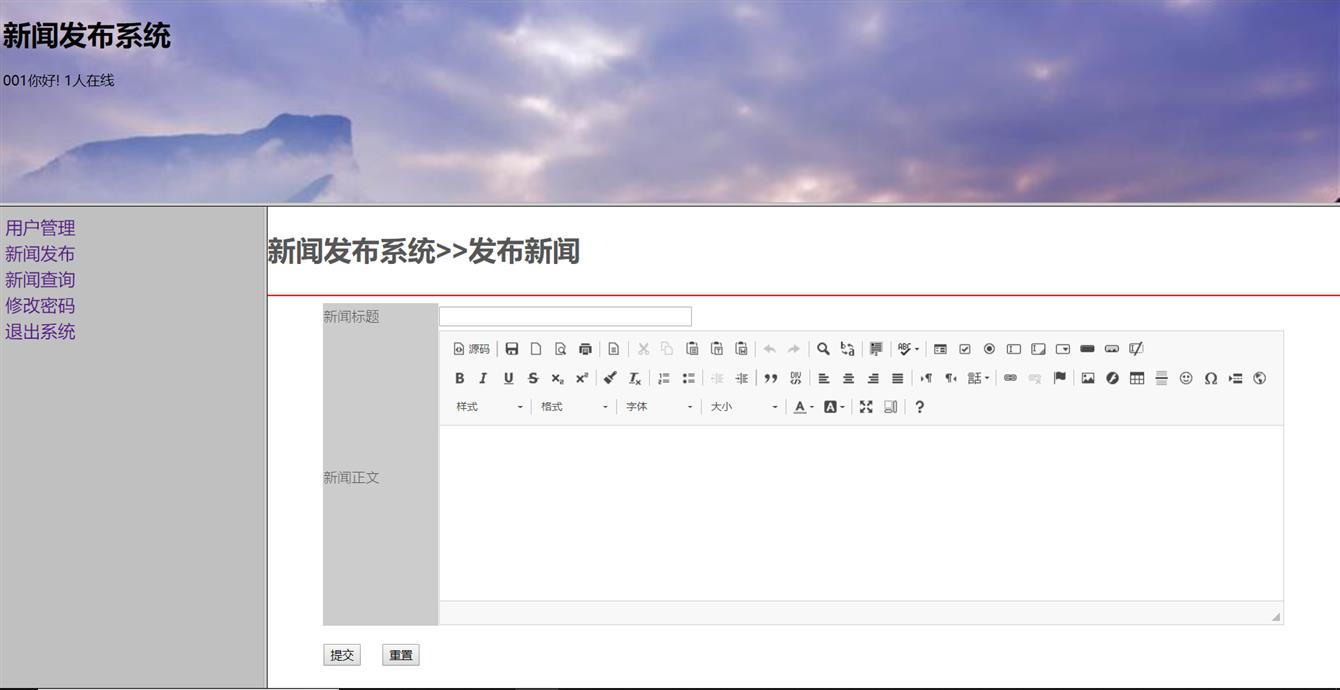Screen dimensions: 1340x690
Task: Insert a table into the editor
Action: coord(1137,378)
